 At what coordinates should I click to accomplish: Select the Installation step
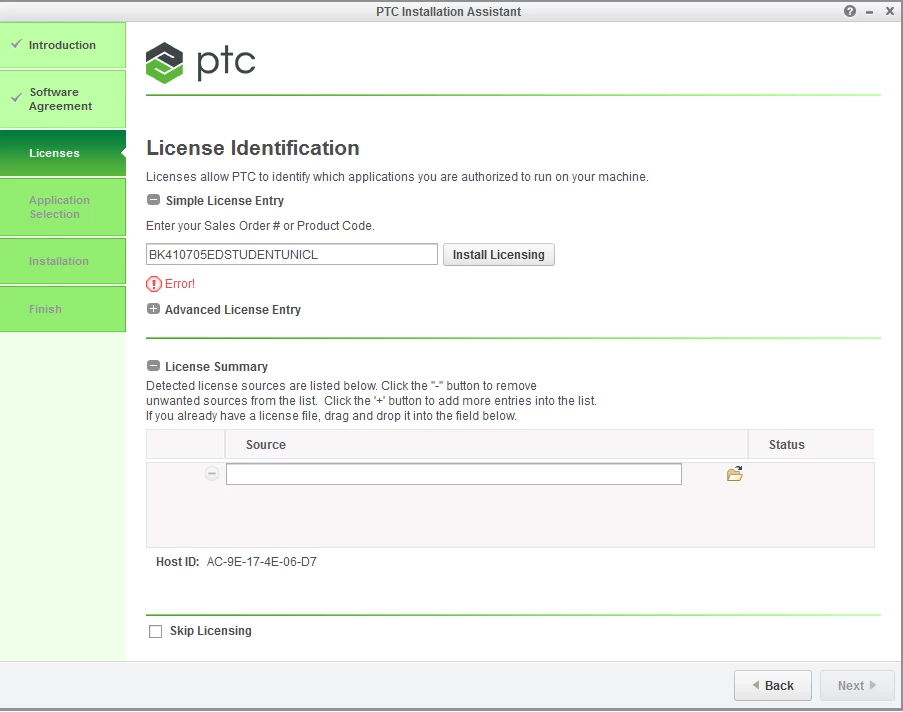tap(63, 261)
